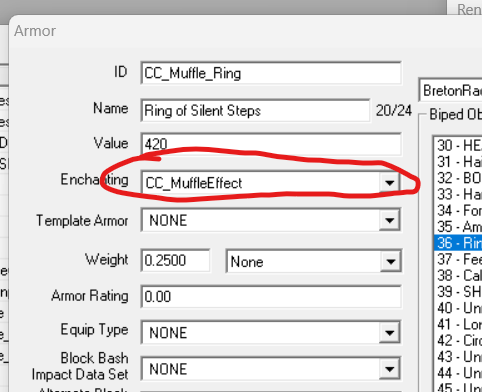Expand Block Bash Impact Data Set dropdown
This screenshot has width=482, height=392.
click(389, 369)
